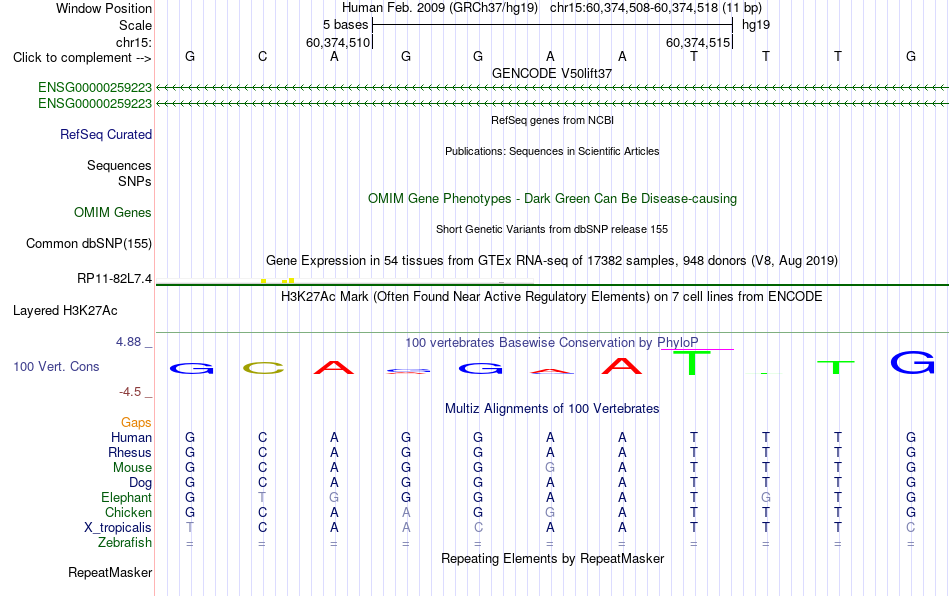The height and width of the screenshot is (596, 950).
Task: Select the X_tropicalis alignment row label
Action: [118, 528]
